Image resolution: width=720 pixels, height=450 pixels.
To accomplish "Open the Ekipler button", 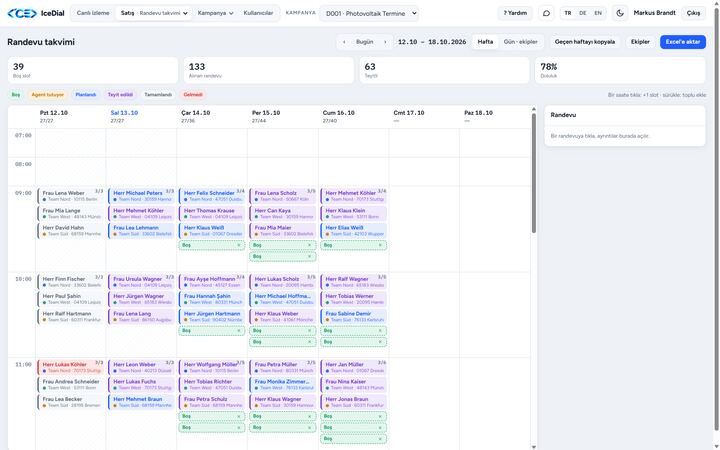I will (640, 42).
